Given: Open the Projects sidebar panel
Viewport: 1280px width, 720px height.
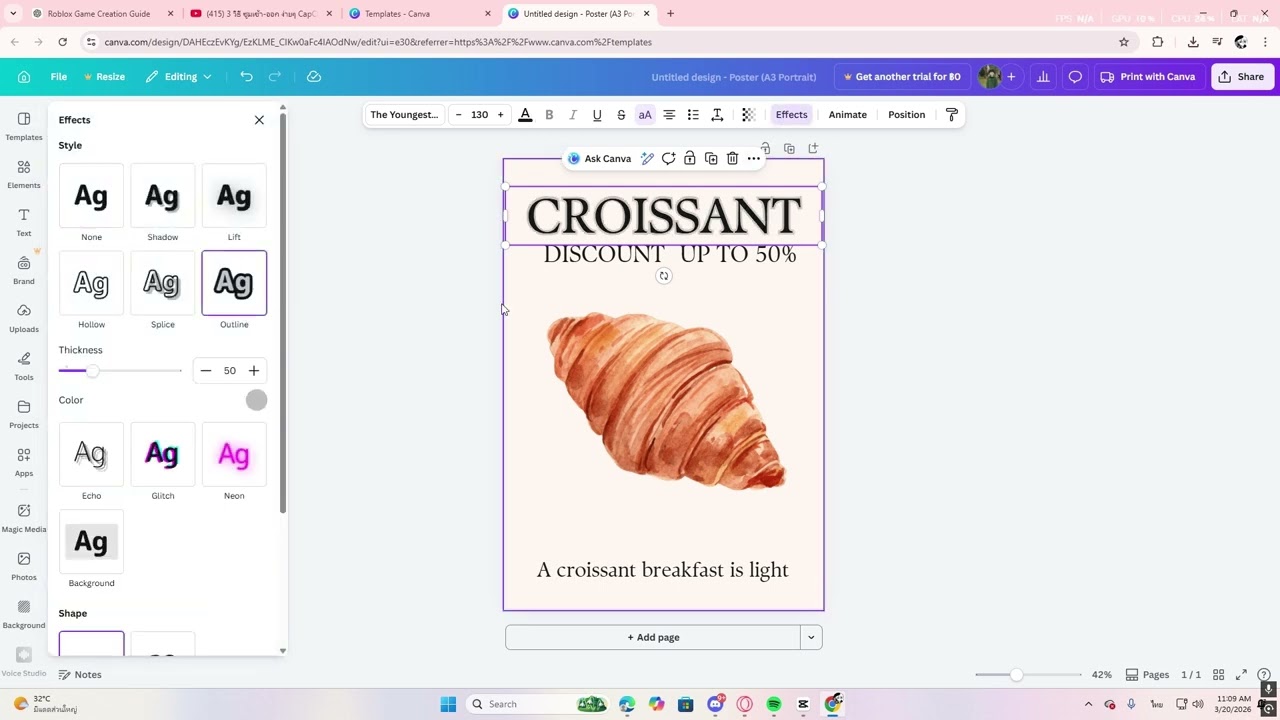Looking at the screenshot, I should tap(24, 414).
